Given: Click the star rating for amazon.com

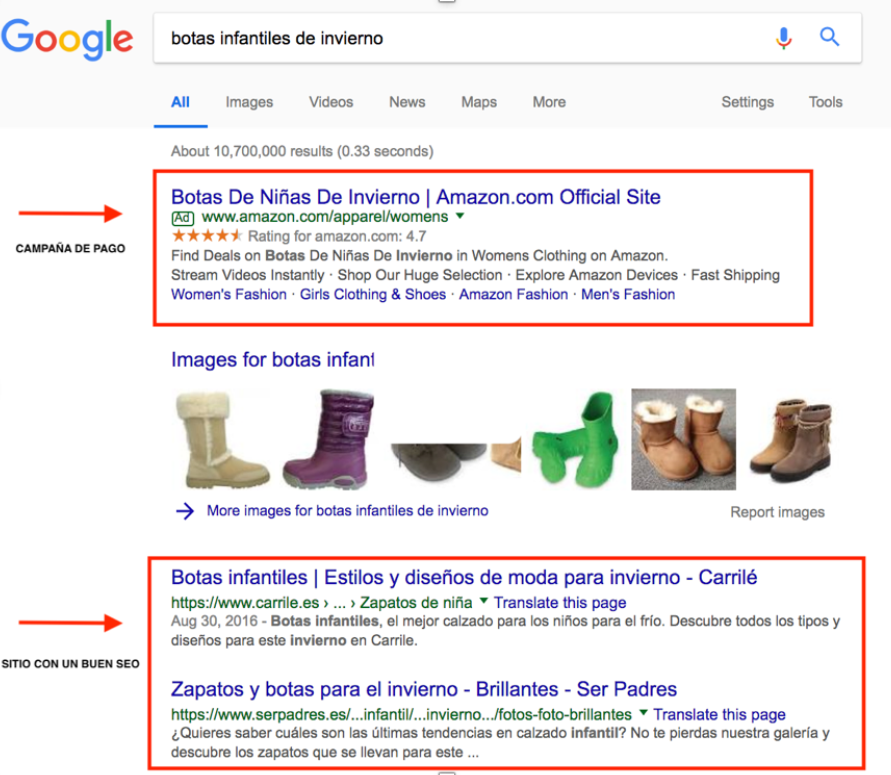Looking at the screenshot, I should pyautogui.click(x=207, y=236).
